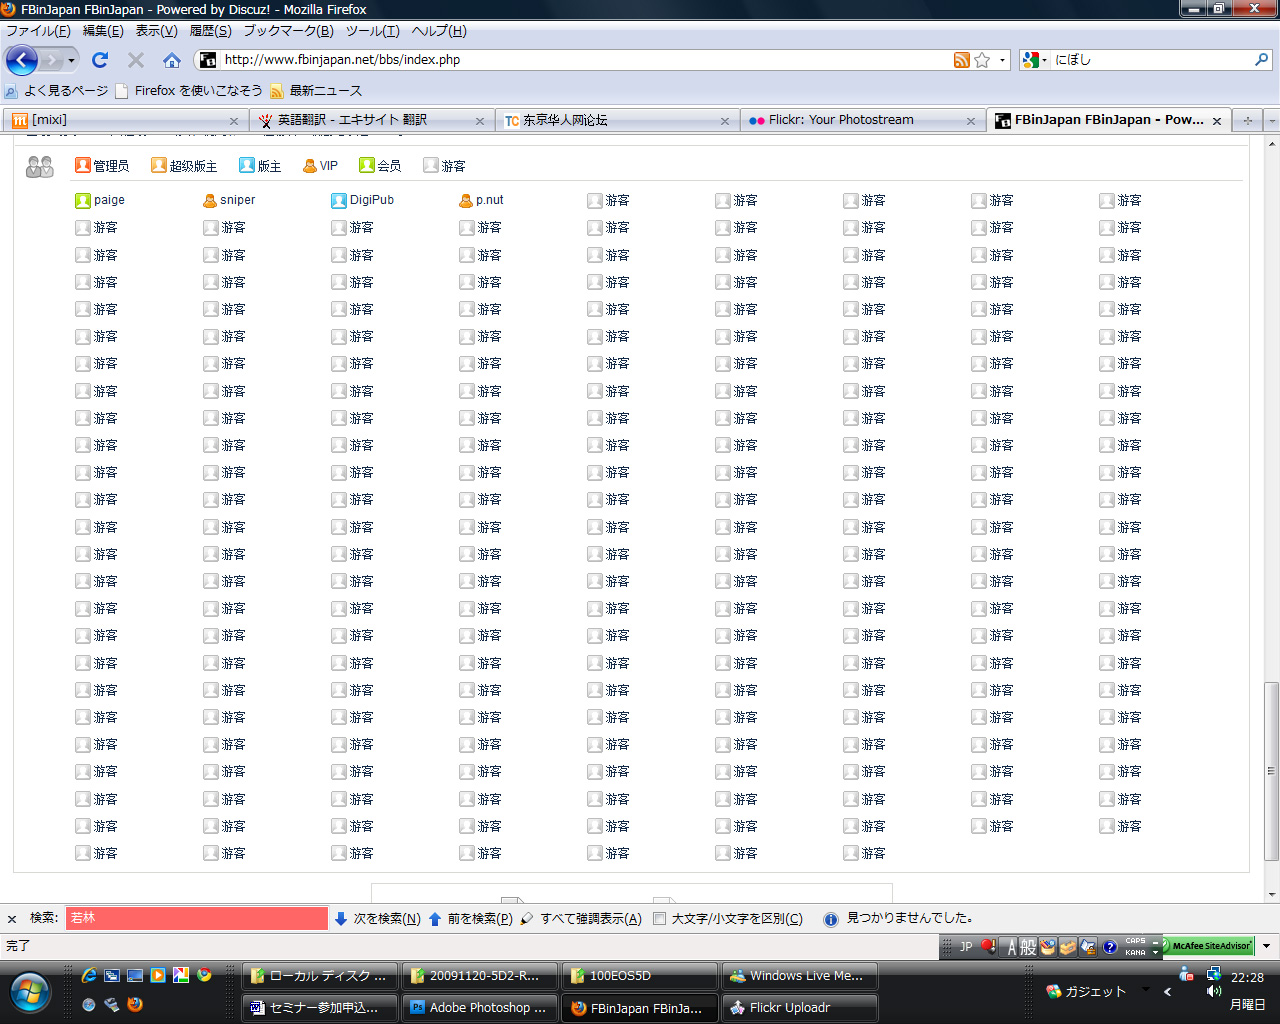Click the Forward navigation arrow
This screenshot has height=1024, width=1280.
51,61
